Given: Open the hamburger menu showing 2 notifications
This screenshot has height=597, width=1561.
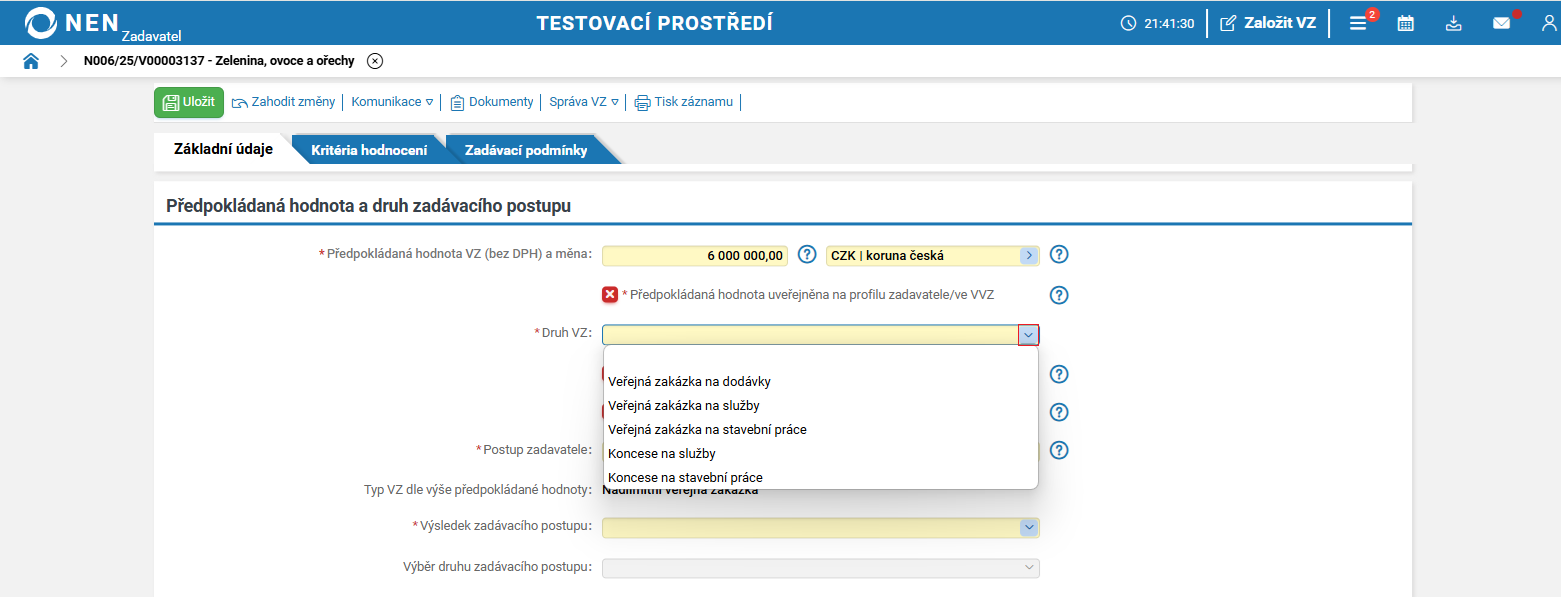Looking at the screenshot, I should pyautogui.click(x=1358, y=22).
